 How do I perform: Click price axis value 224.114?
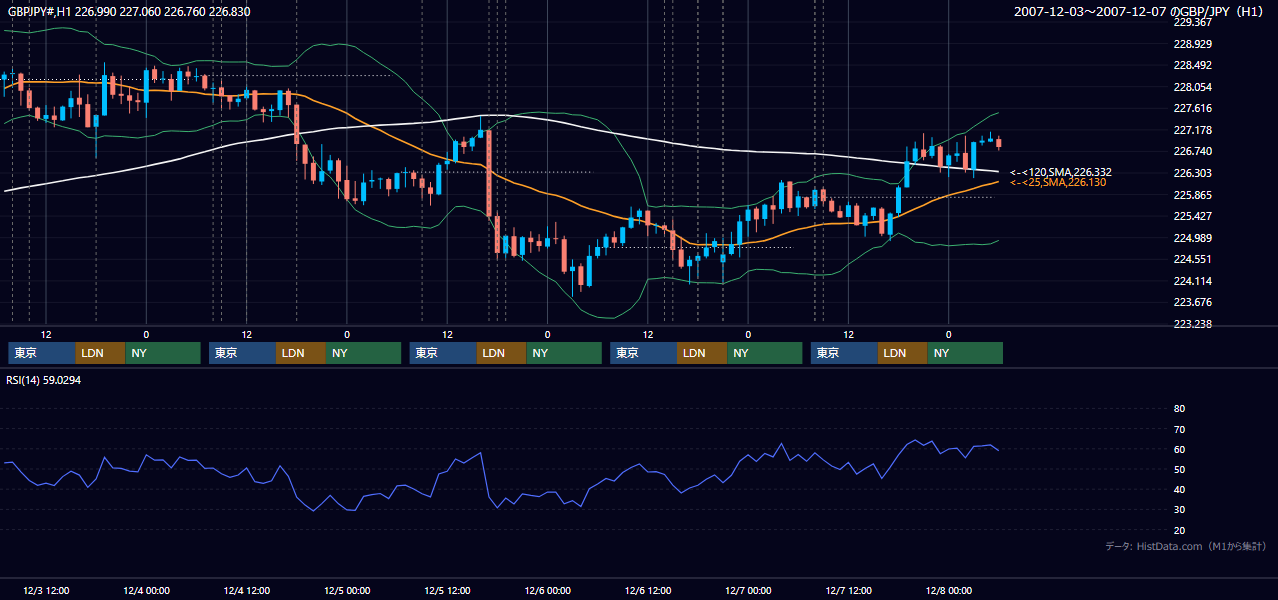coord(1192,281)
